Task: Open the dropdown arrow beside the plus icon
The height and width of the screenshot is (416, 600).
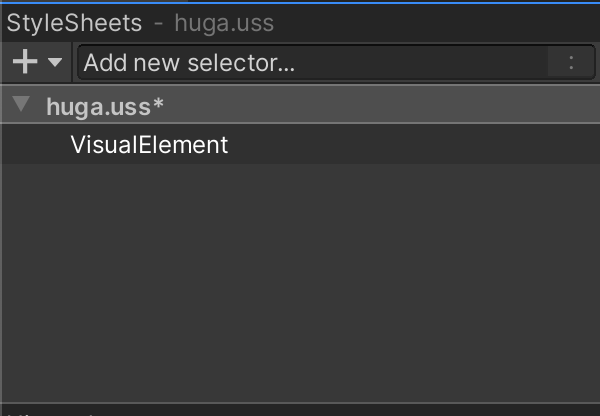Action: 54,63
